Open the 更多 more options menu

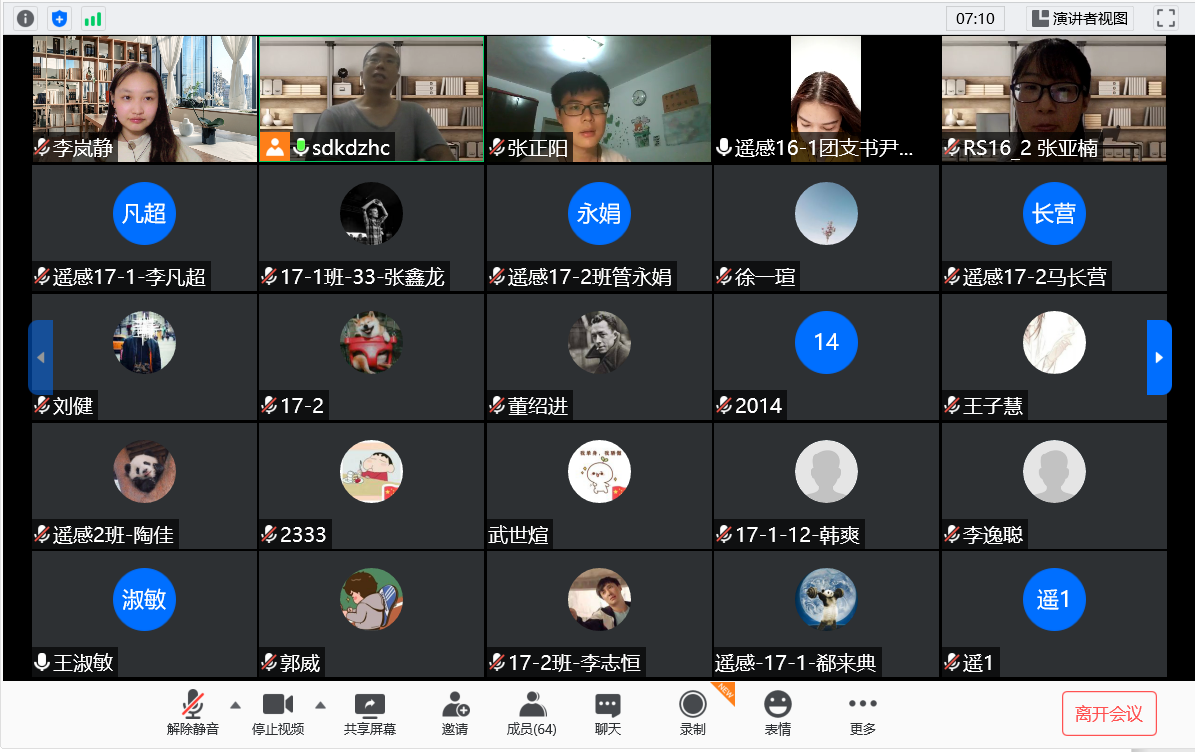pos(862,713)
